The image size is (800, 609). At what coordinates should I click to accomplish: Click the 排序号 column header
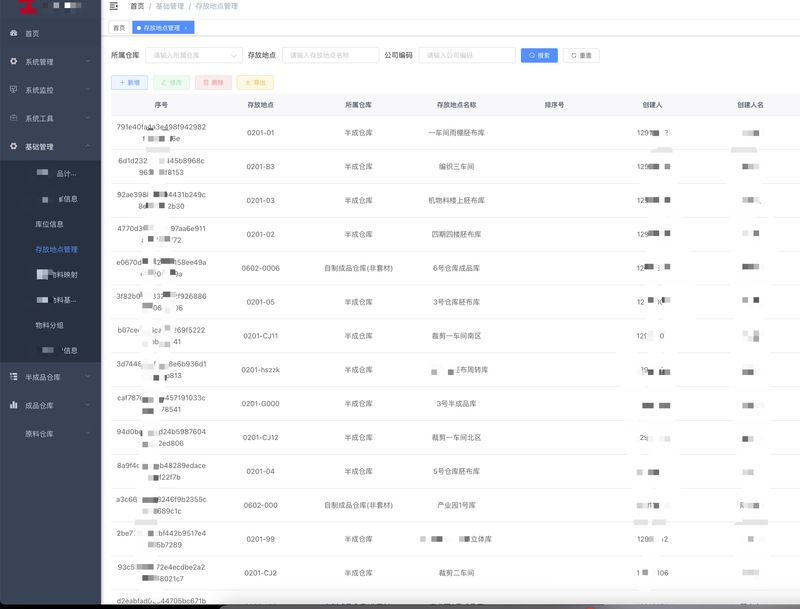(x=555, y=105)
